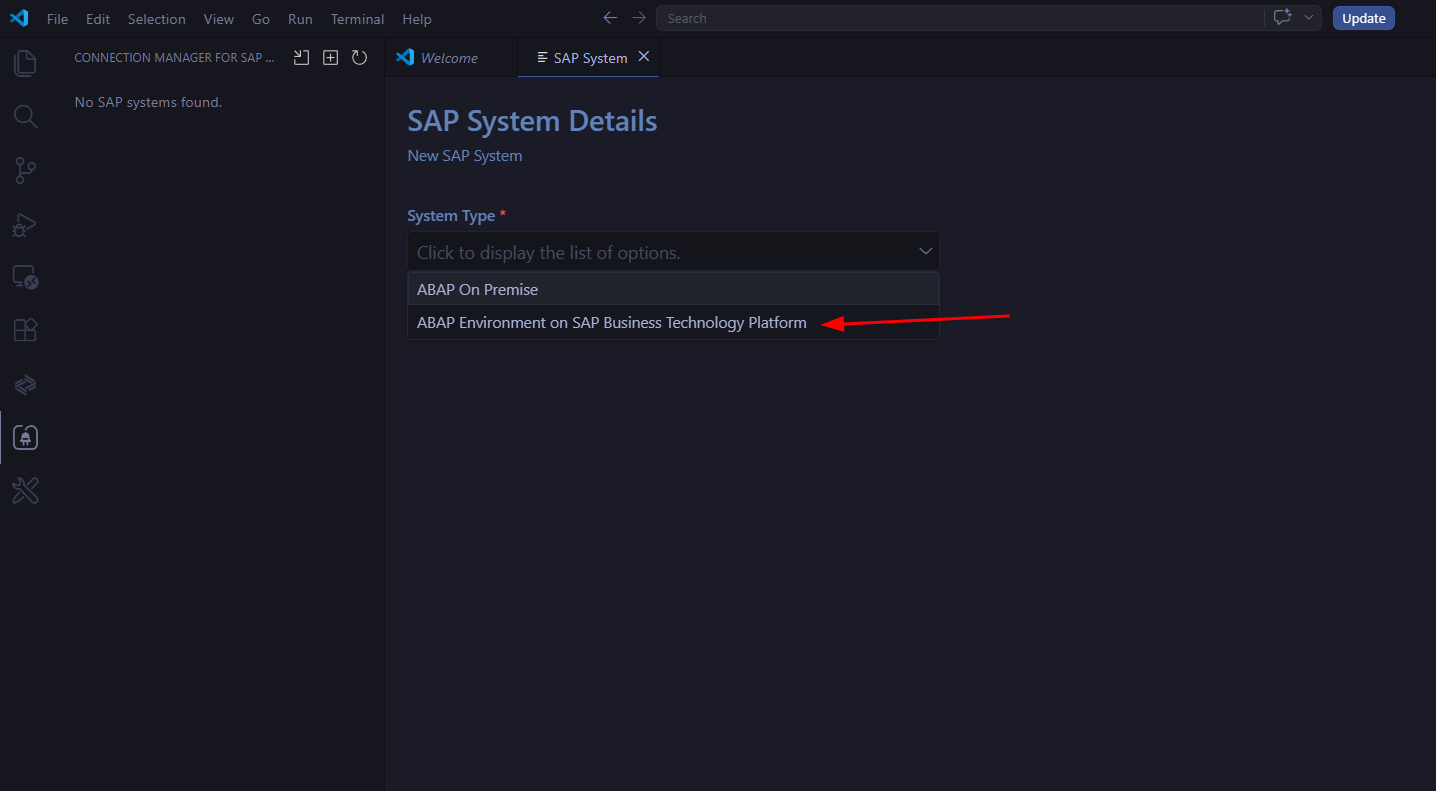Refresh the SAP systems list
The height and width of the screenshot is (791, 1436).
click(x=360, y=58)
